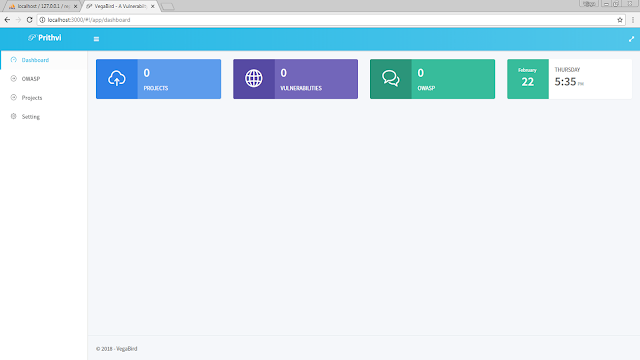Click the 0 Vulnerabilities card text
This screenshot has width=640, height=360.
pyautogui.click(x=301, y=80)
